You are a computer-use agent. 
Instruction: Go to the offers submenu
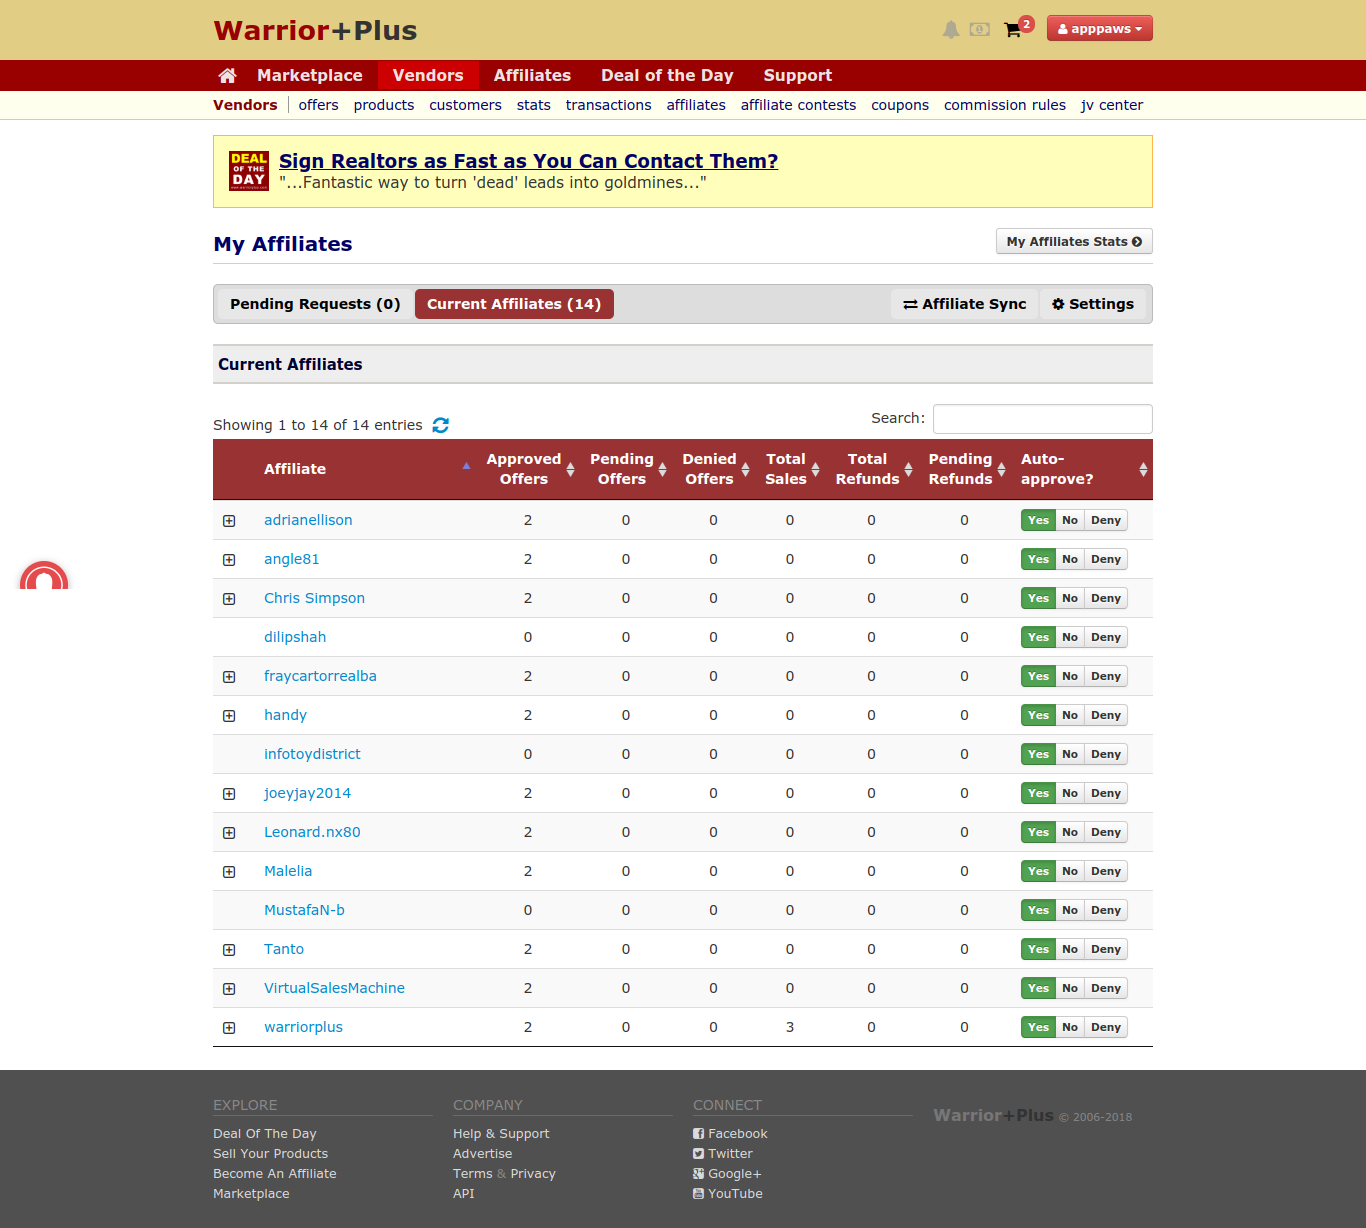[318, 105]
